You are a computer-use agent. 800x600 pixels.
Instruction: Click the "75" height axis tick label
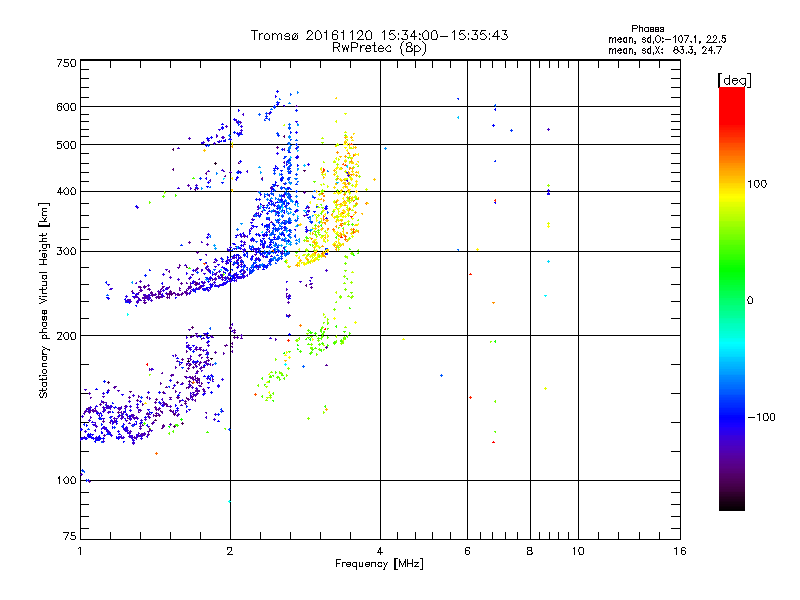(x=70, y=536)
